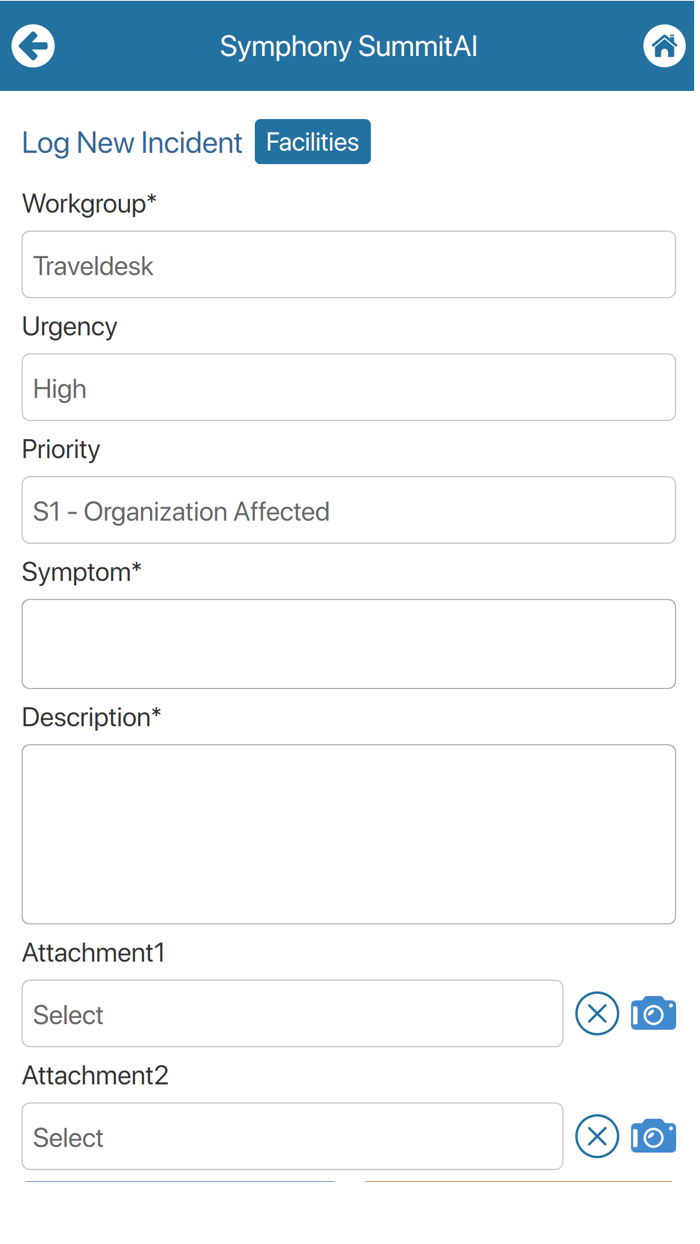The image size is (700, 1244).
Task: Open the Urgency selector showing High
Action: click(x=348, y=387)
